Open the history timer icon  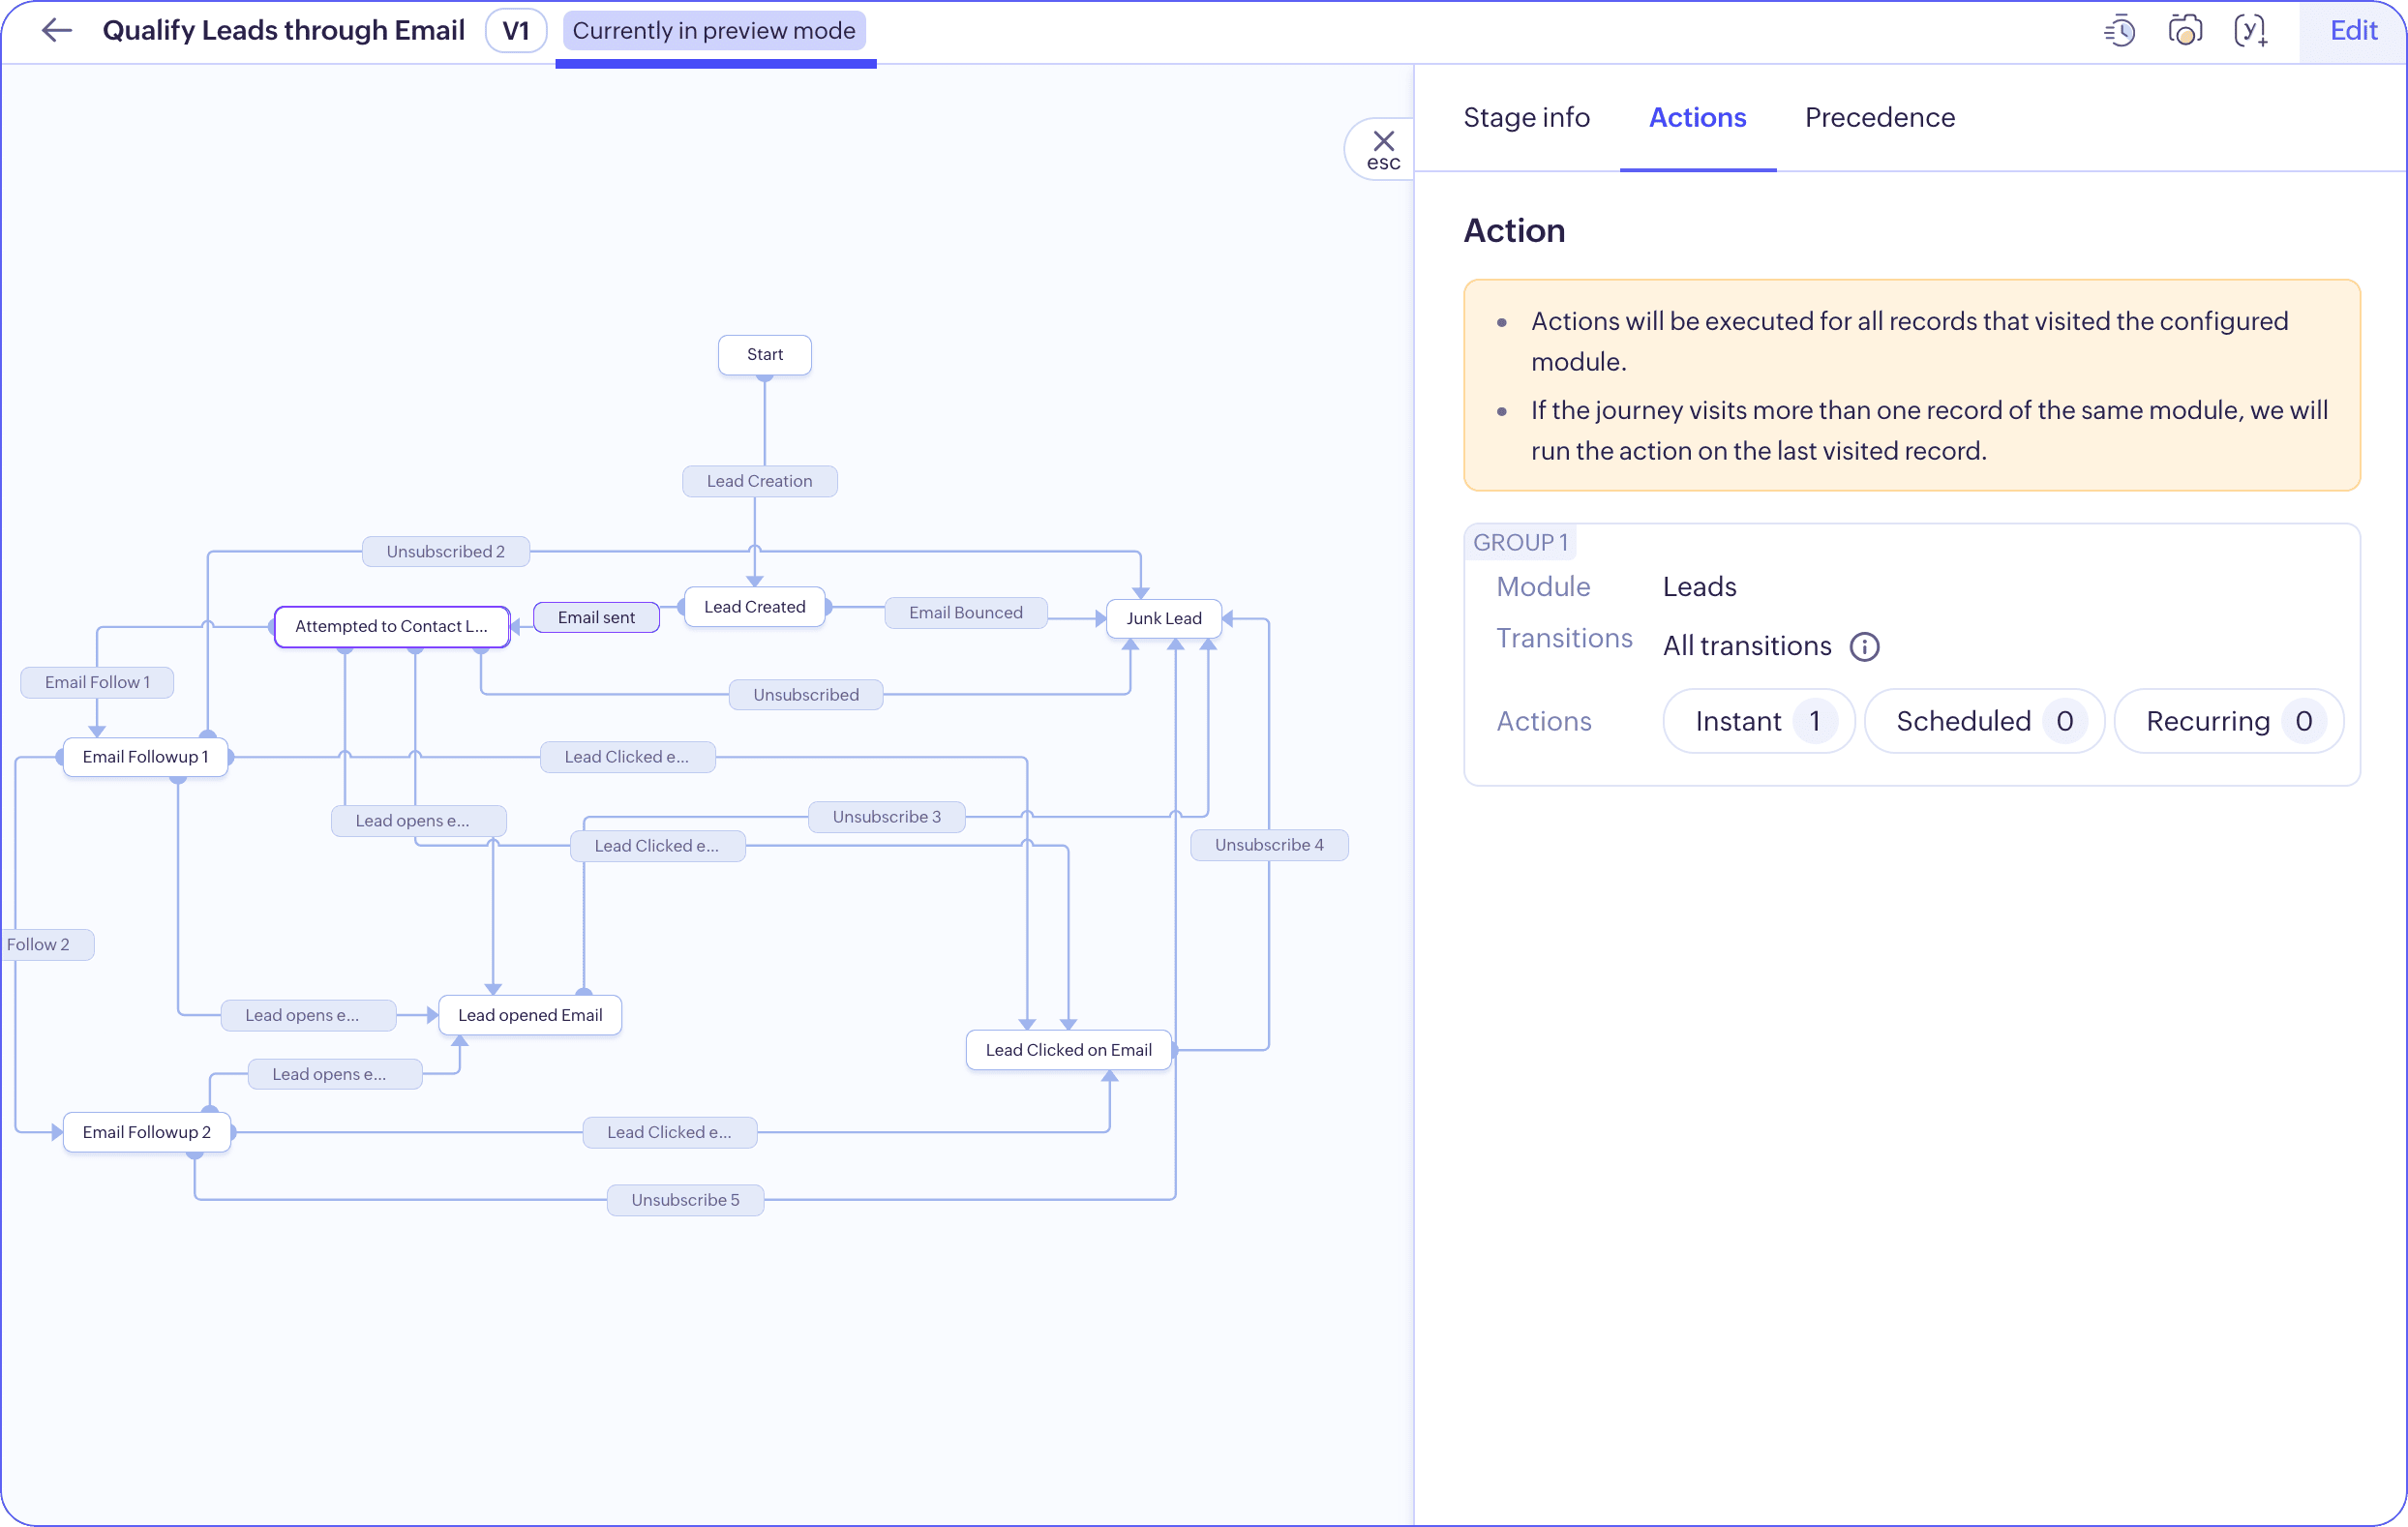(2119, 31)
